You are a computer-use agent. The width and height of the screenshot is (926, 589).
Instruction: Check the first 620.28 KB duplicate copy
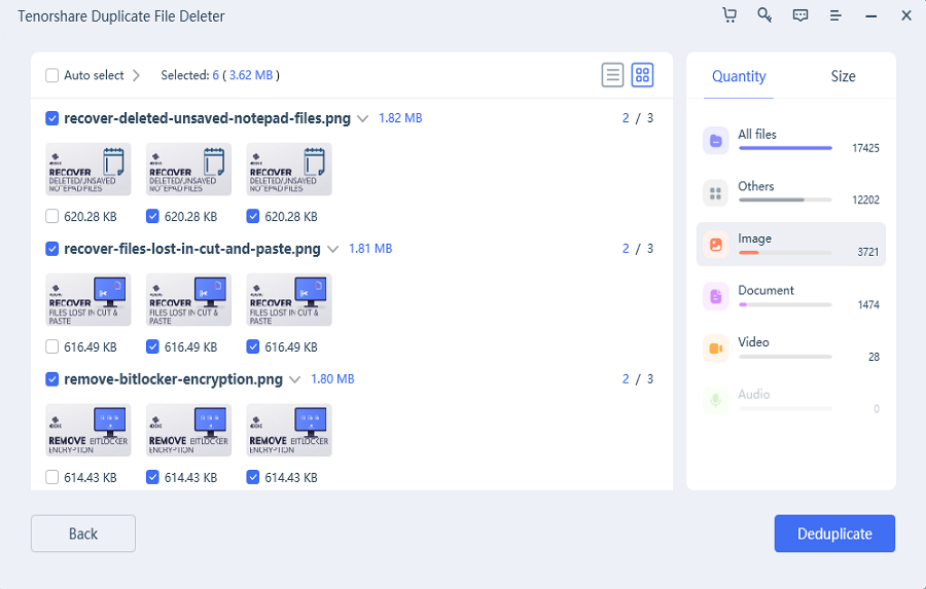(51, 216)
